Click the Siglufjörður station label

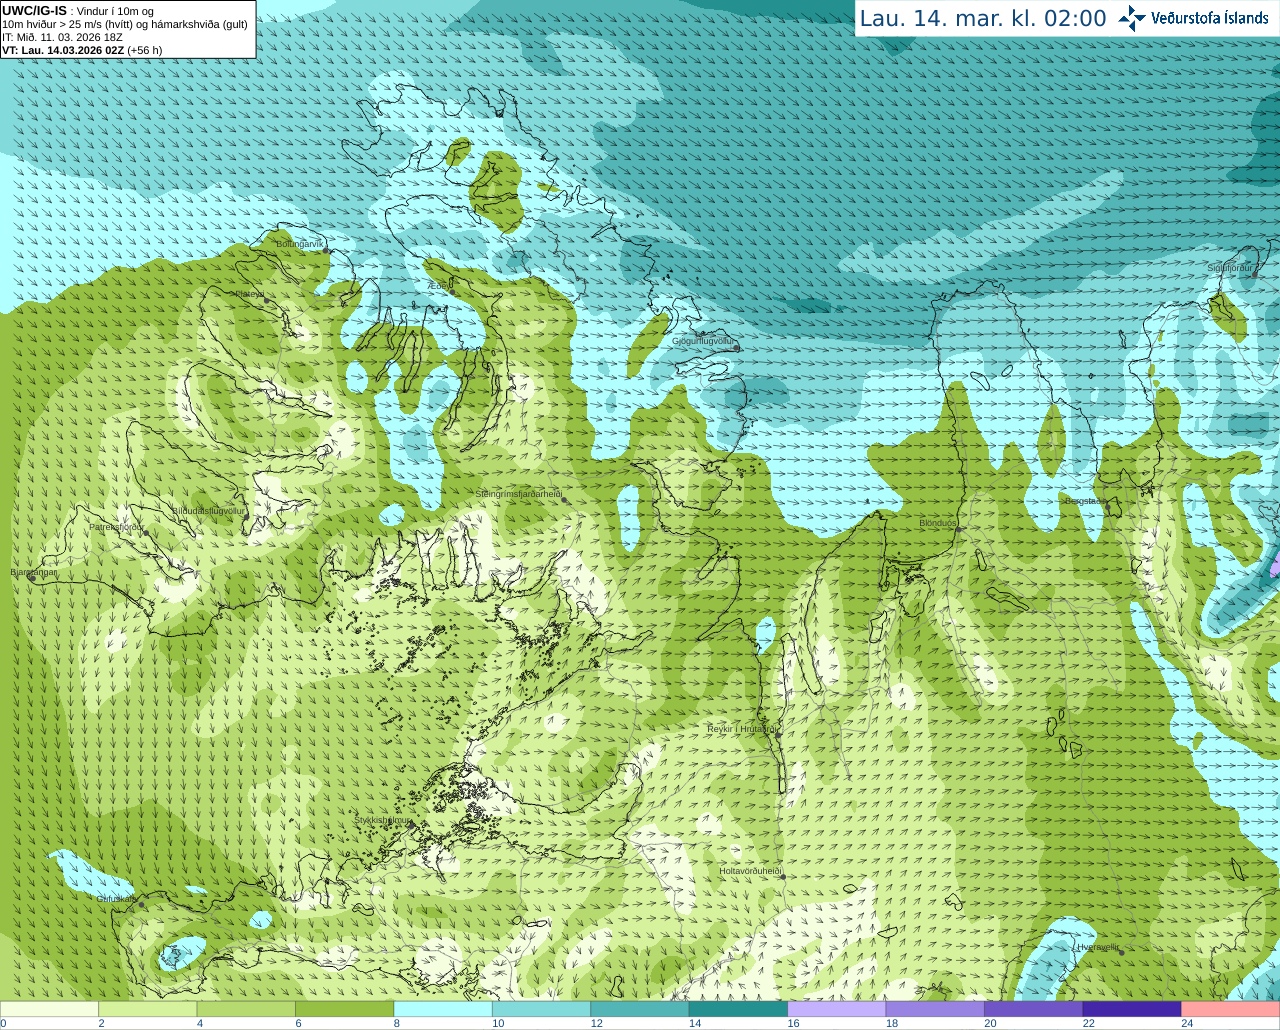(1230, 268)
